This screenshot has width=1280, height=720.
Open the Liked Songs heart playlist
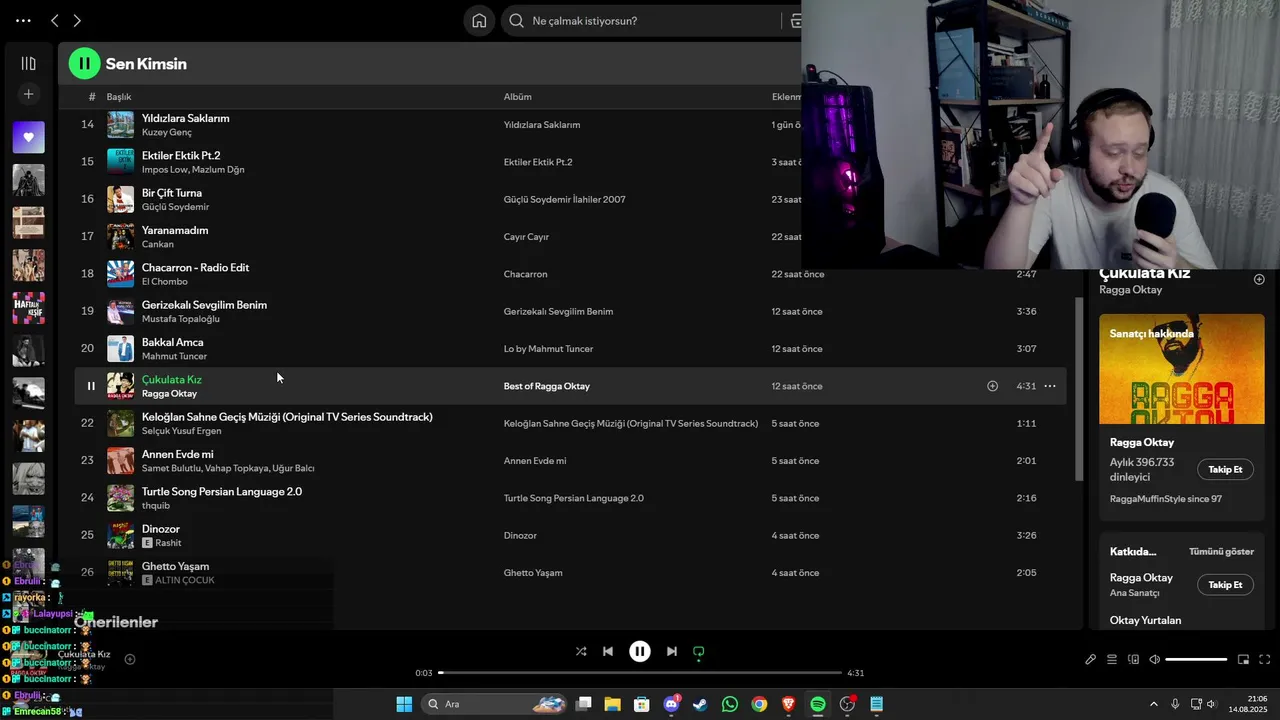coord(28,137)
